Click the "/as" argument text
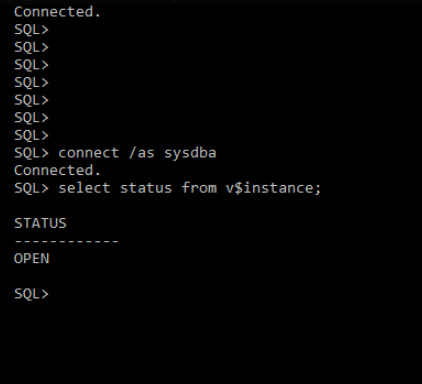 142,153
